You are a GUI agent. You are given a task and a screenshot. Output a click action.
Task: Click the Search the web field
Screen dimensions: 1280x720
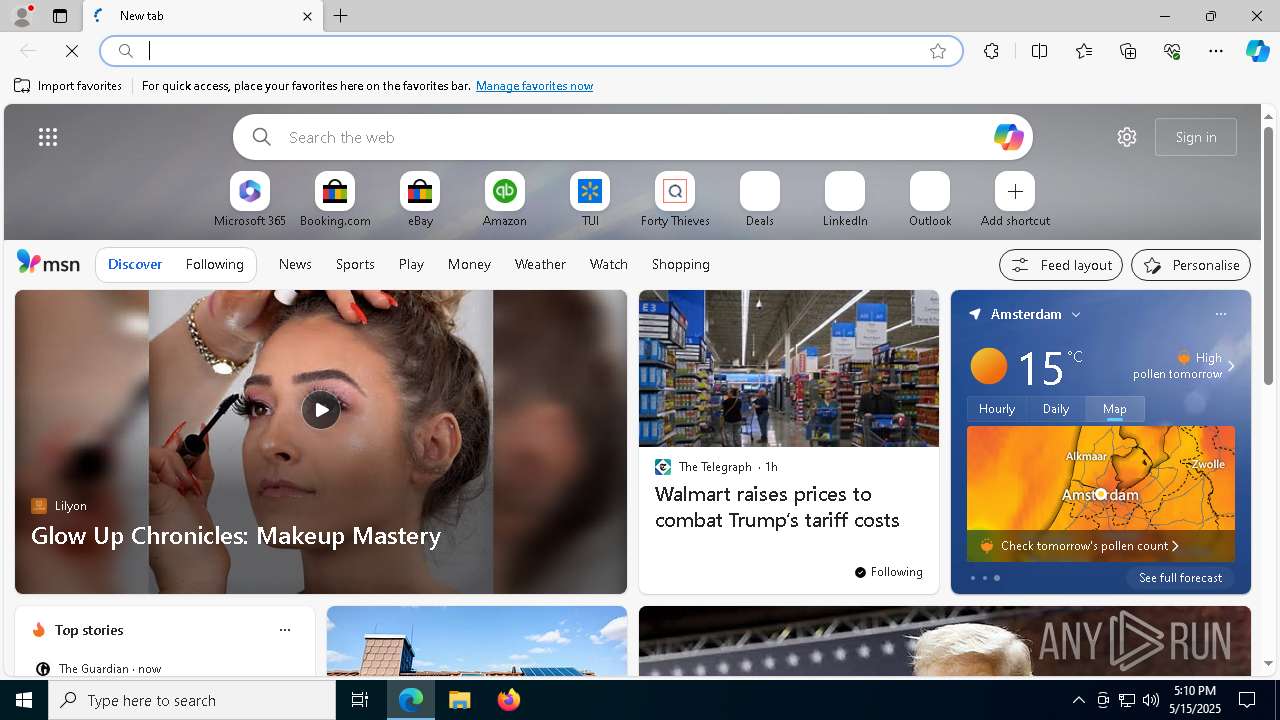click(x=633, y=137)
